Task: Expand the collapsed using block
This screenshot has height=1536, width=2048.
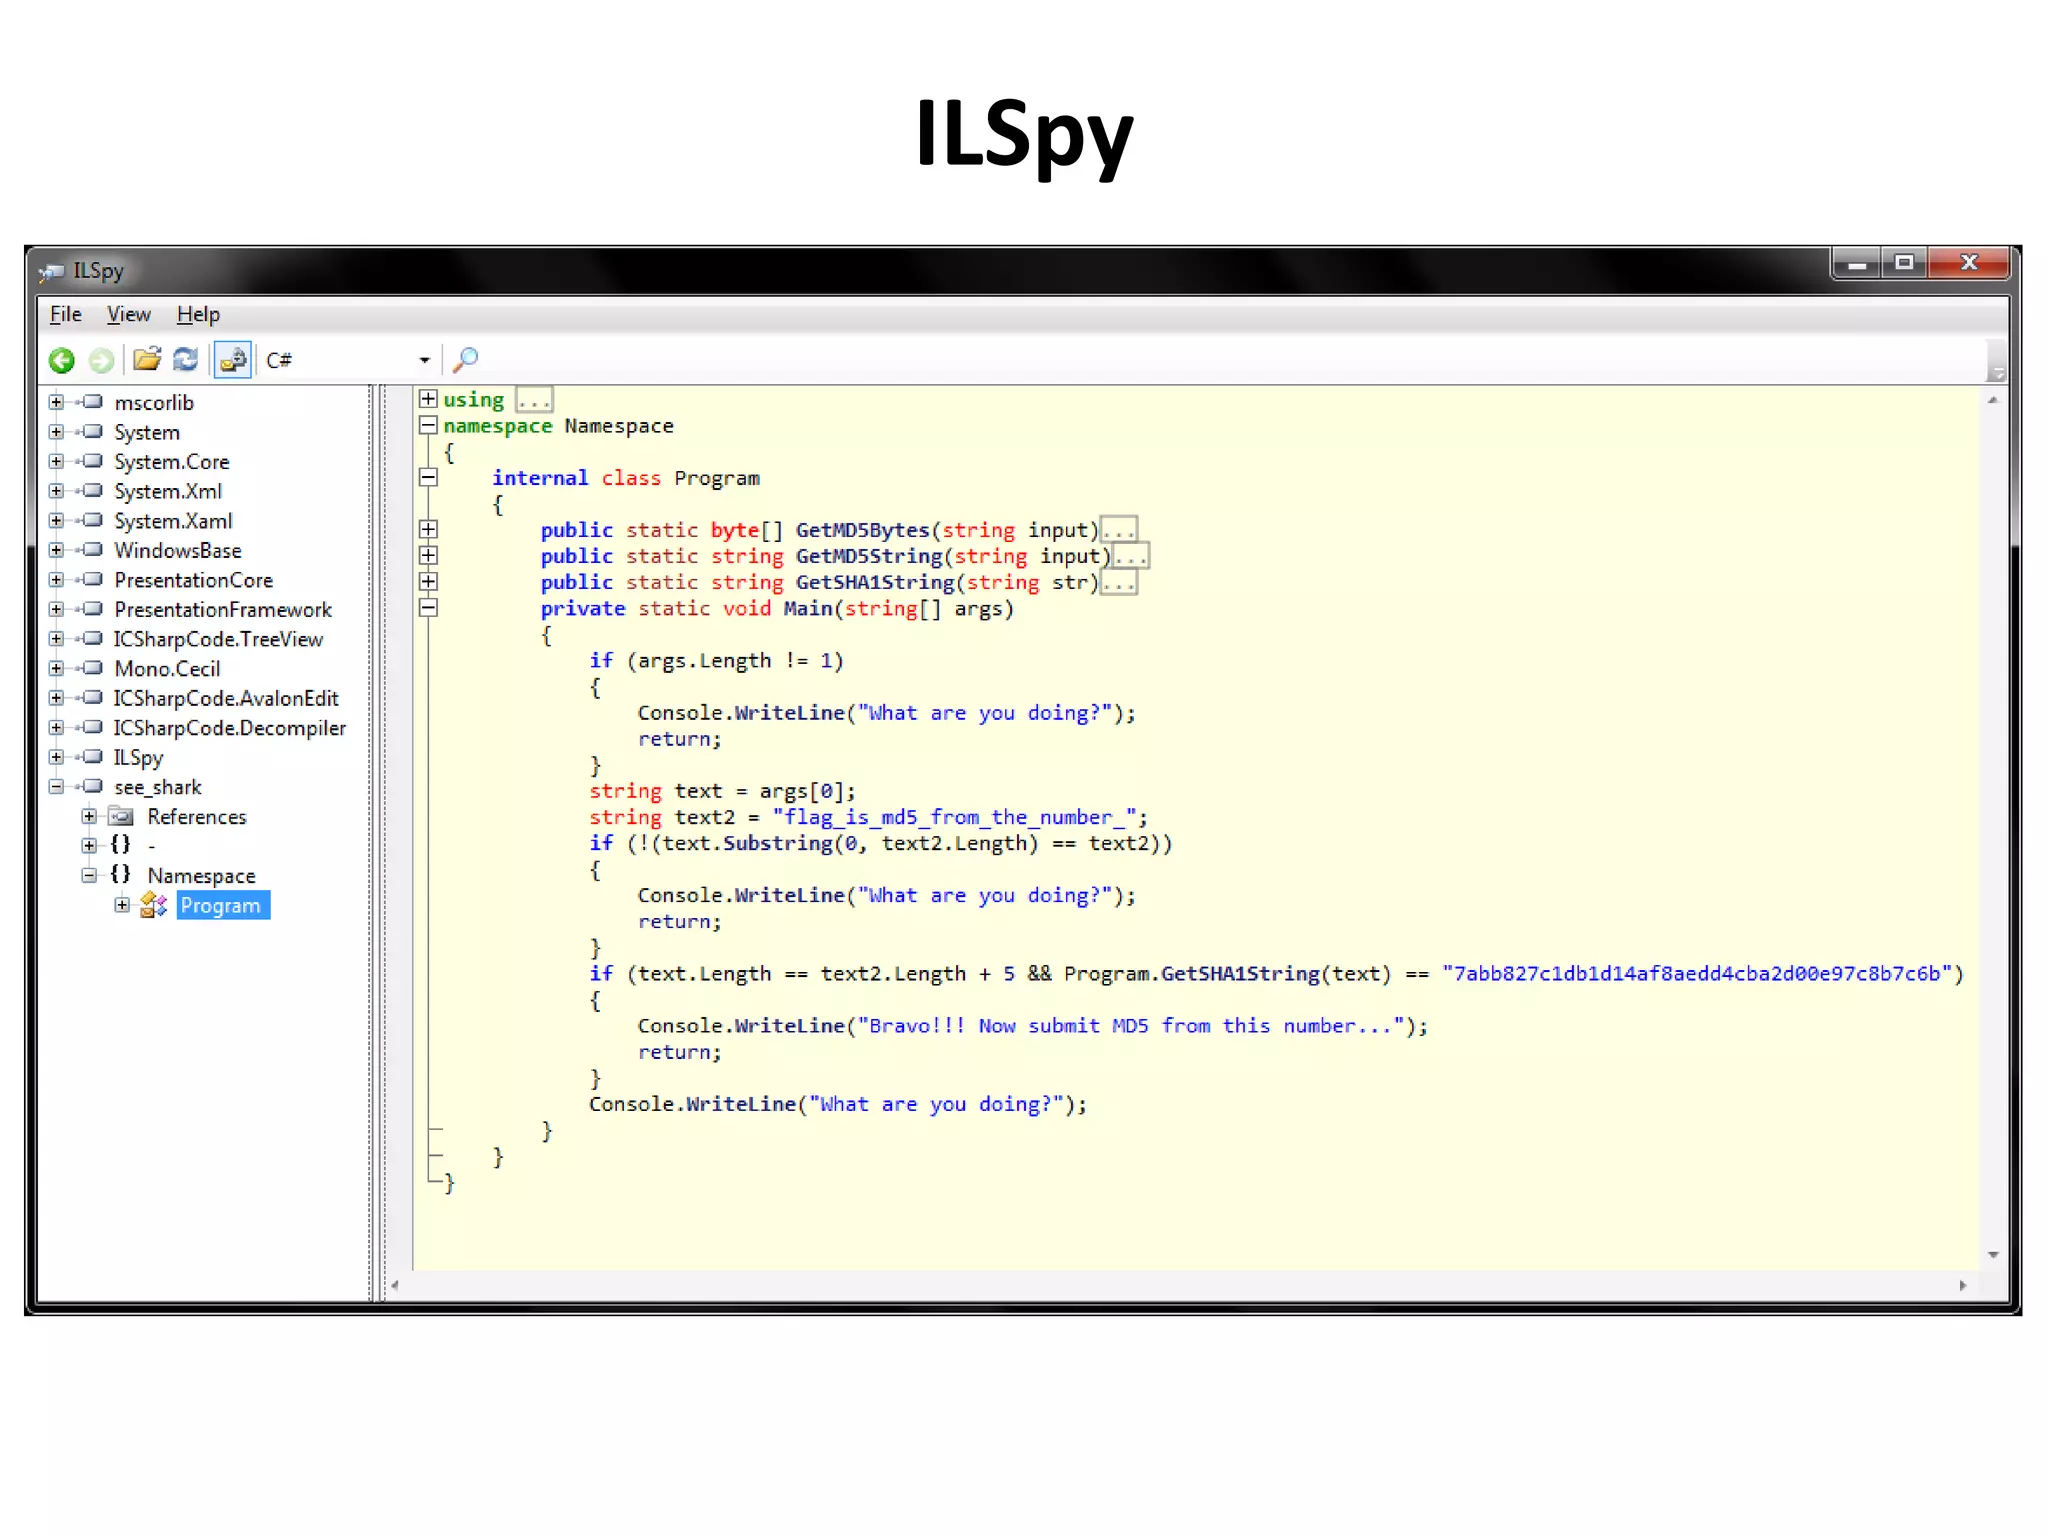Action: click(x=428, y=399)
